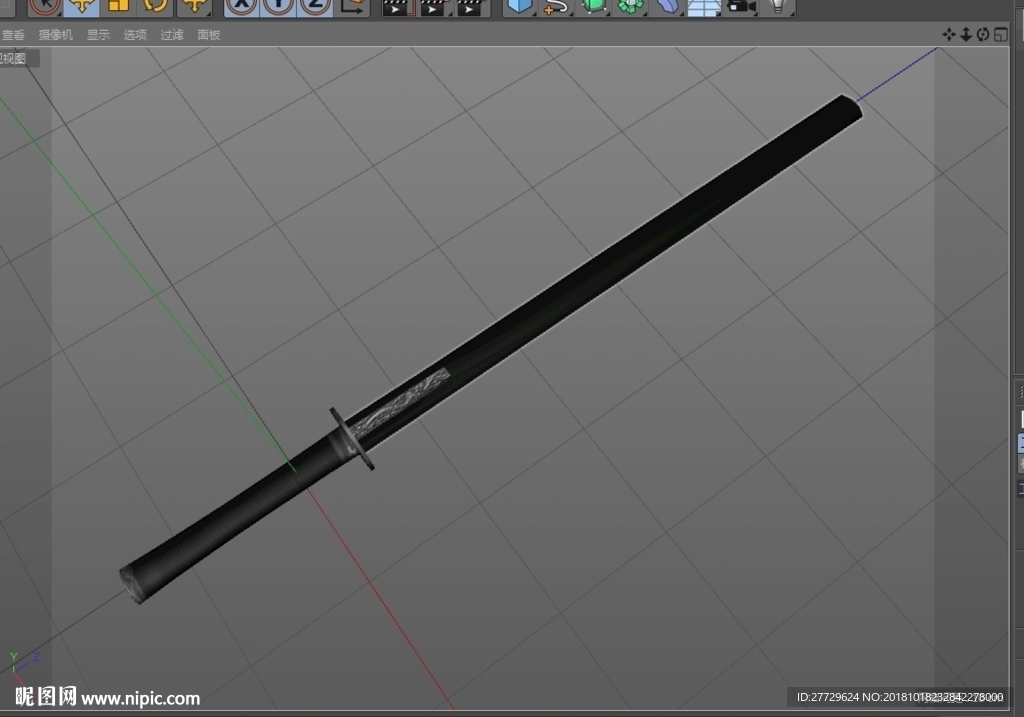Click the render view clapperboard icon
This screenshot has width=1024, height=717.
(398, 7)
